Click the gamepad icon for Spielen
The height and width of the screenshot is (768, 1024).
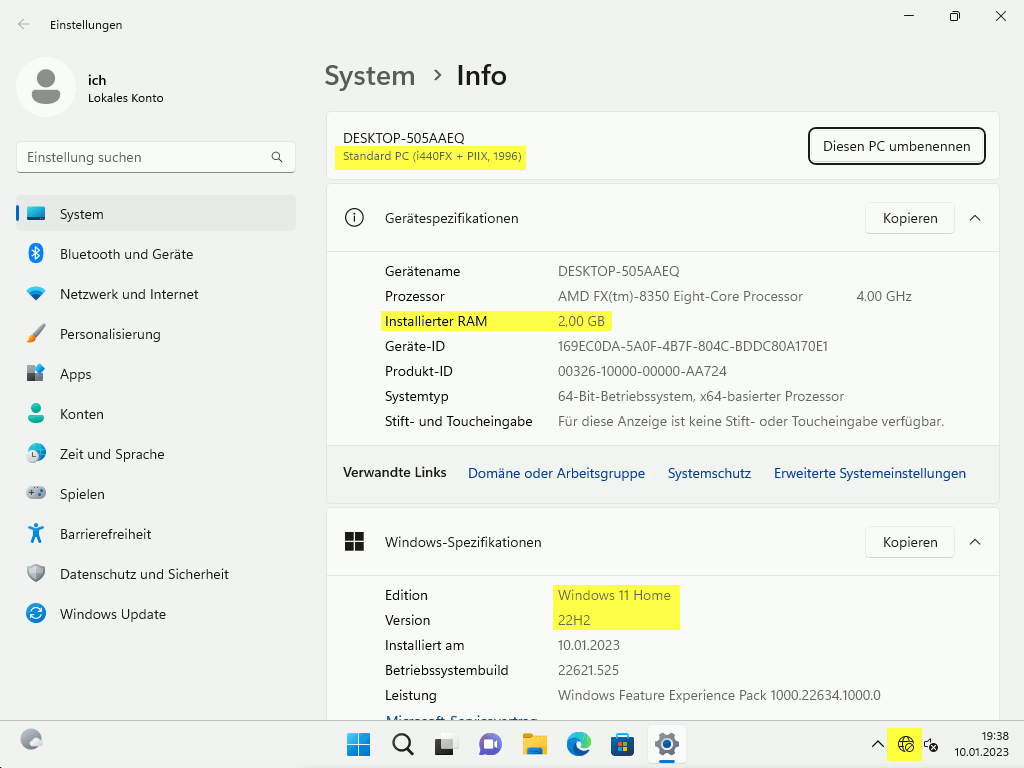pos(36,493)
